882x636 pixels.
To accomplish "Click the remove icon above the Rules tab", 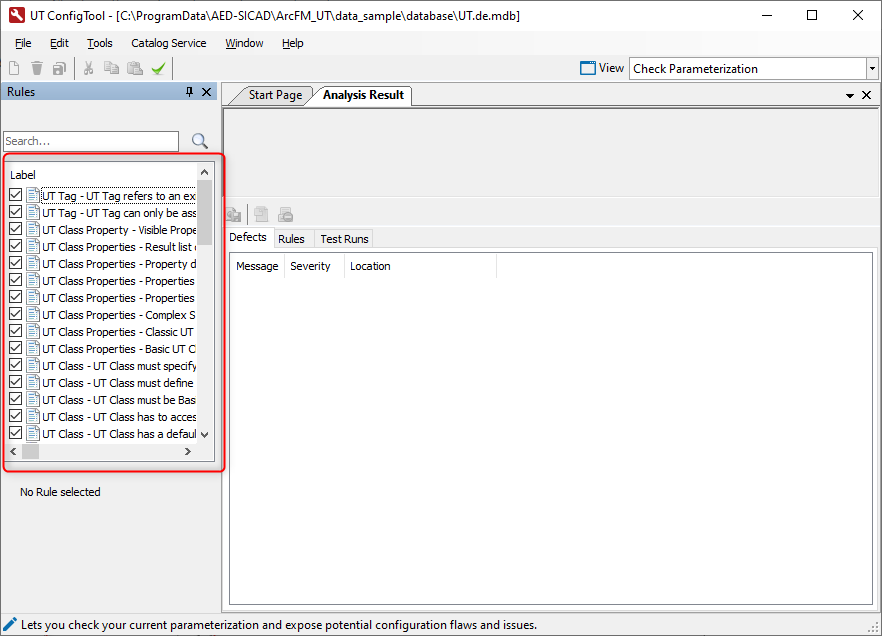I will [x=286, y=214].
